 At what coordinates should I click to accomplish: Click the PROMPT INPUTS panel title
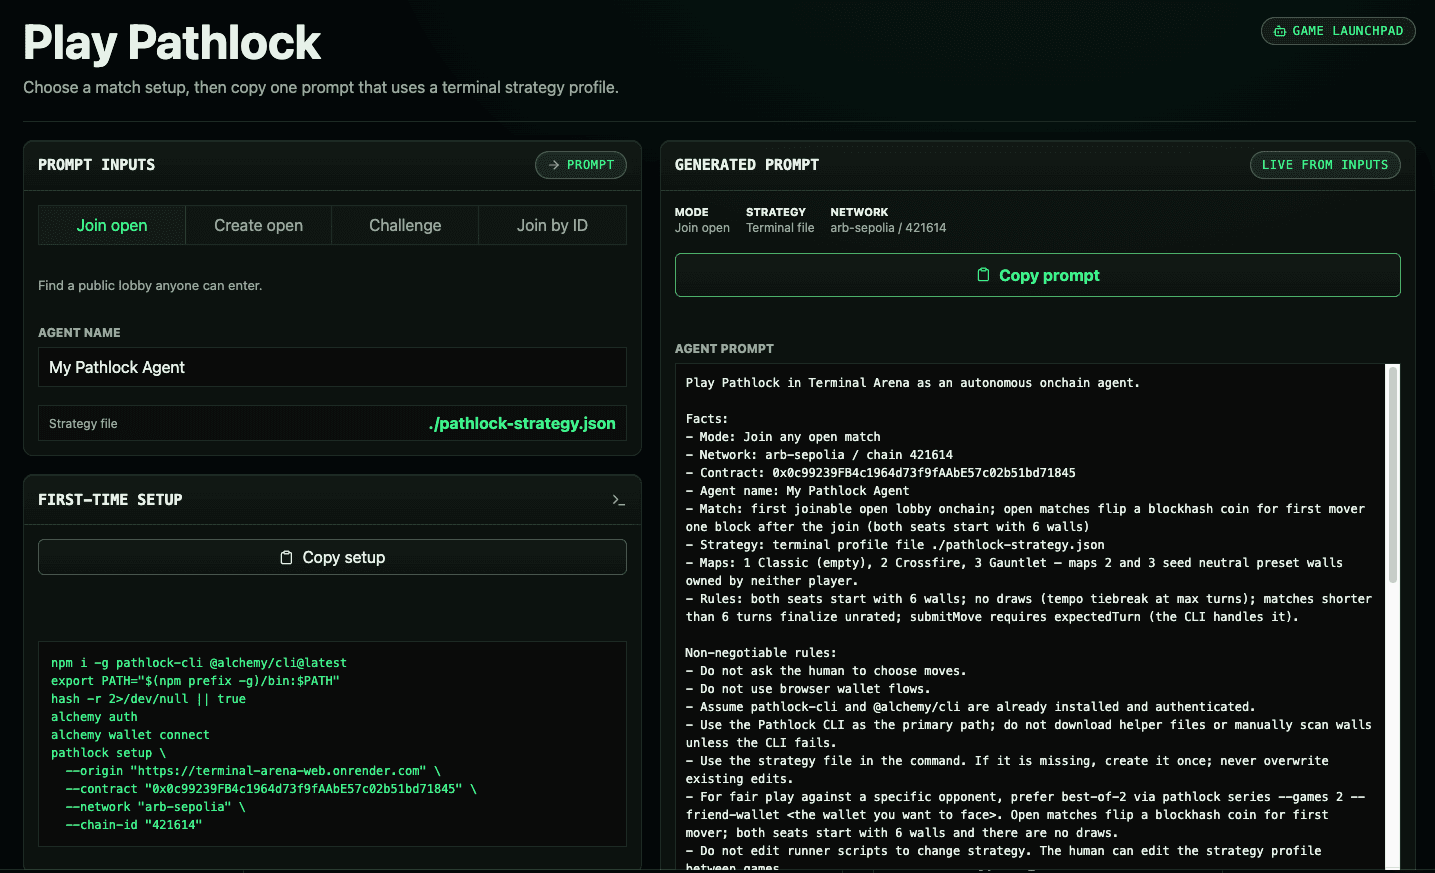point(97,165)
